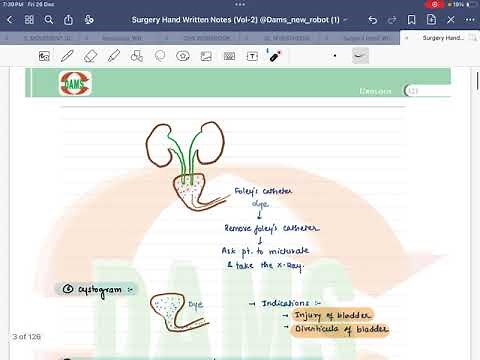Bookmark the current page
This screenshot has height=360, width=480.
(412, 20)
